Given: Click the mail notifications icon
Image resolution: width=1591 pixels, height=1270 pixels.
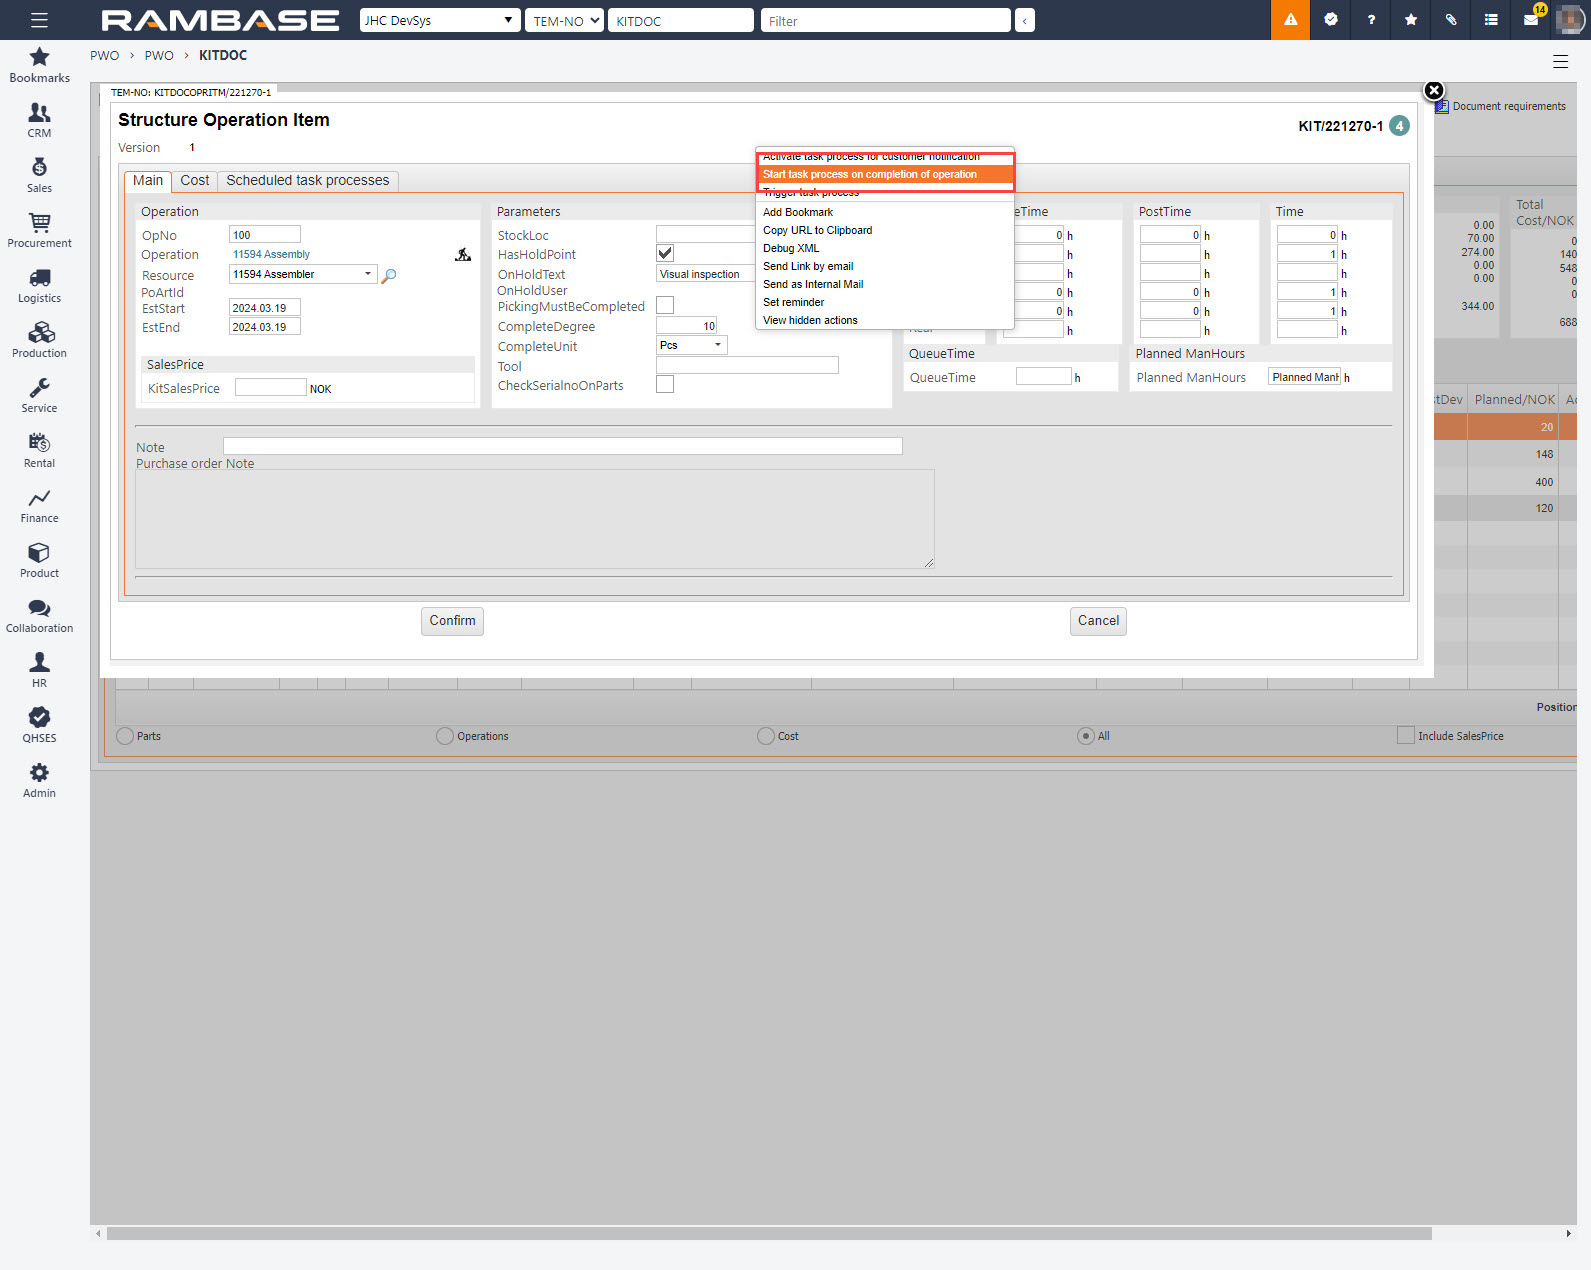Looking at the screenshot, I should pyautogui.click(x=1531, y=20).
